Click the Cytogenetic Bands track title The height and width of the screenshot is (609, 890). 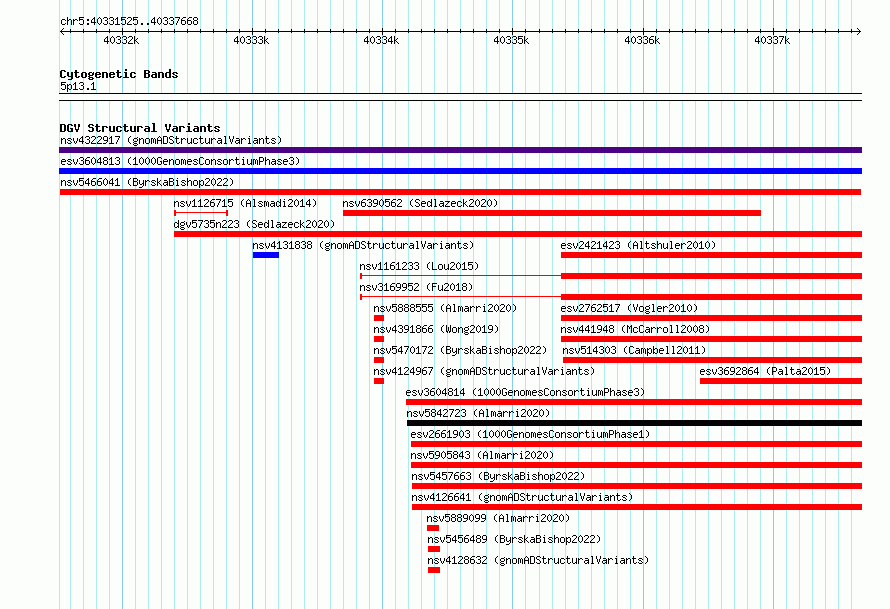point(119,74)
